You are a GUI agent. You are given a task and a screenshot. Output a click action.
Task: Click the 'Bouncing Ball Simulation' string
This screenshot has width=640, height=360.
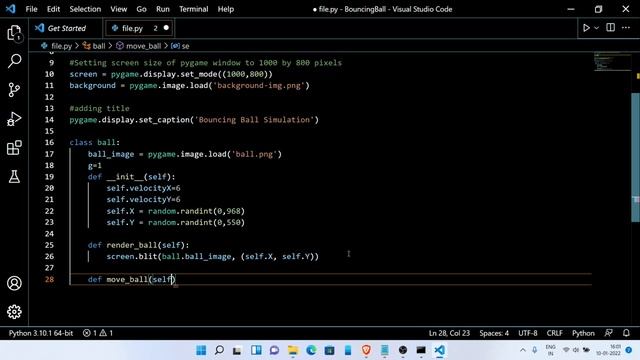[254, 120]
